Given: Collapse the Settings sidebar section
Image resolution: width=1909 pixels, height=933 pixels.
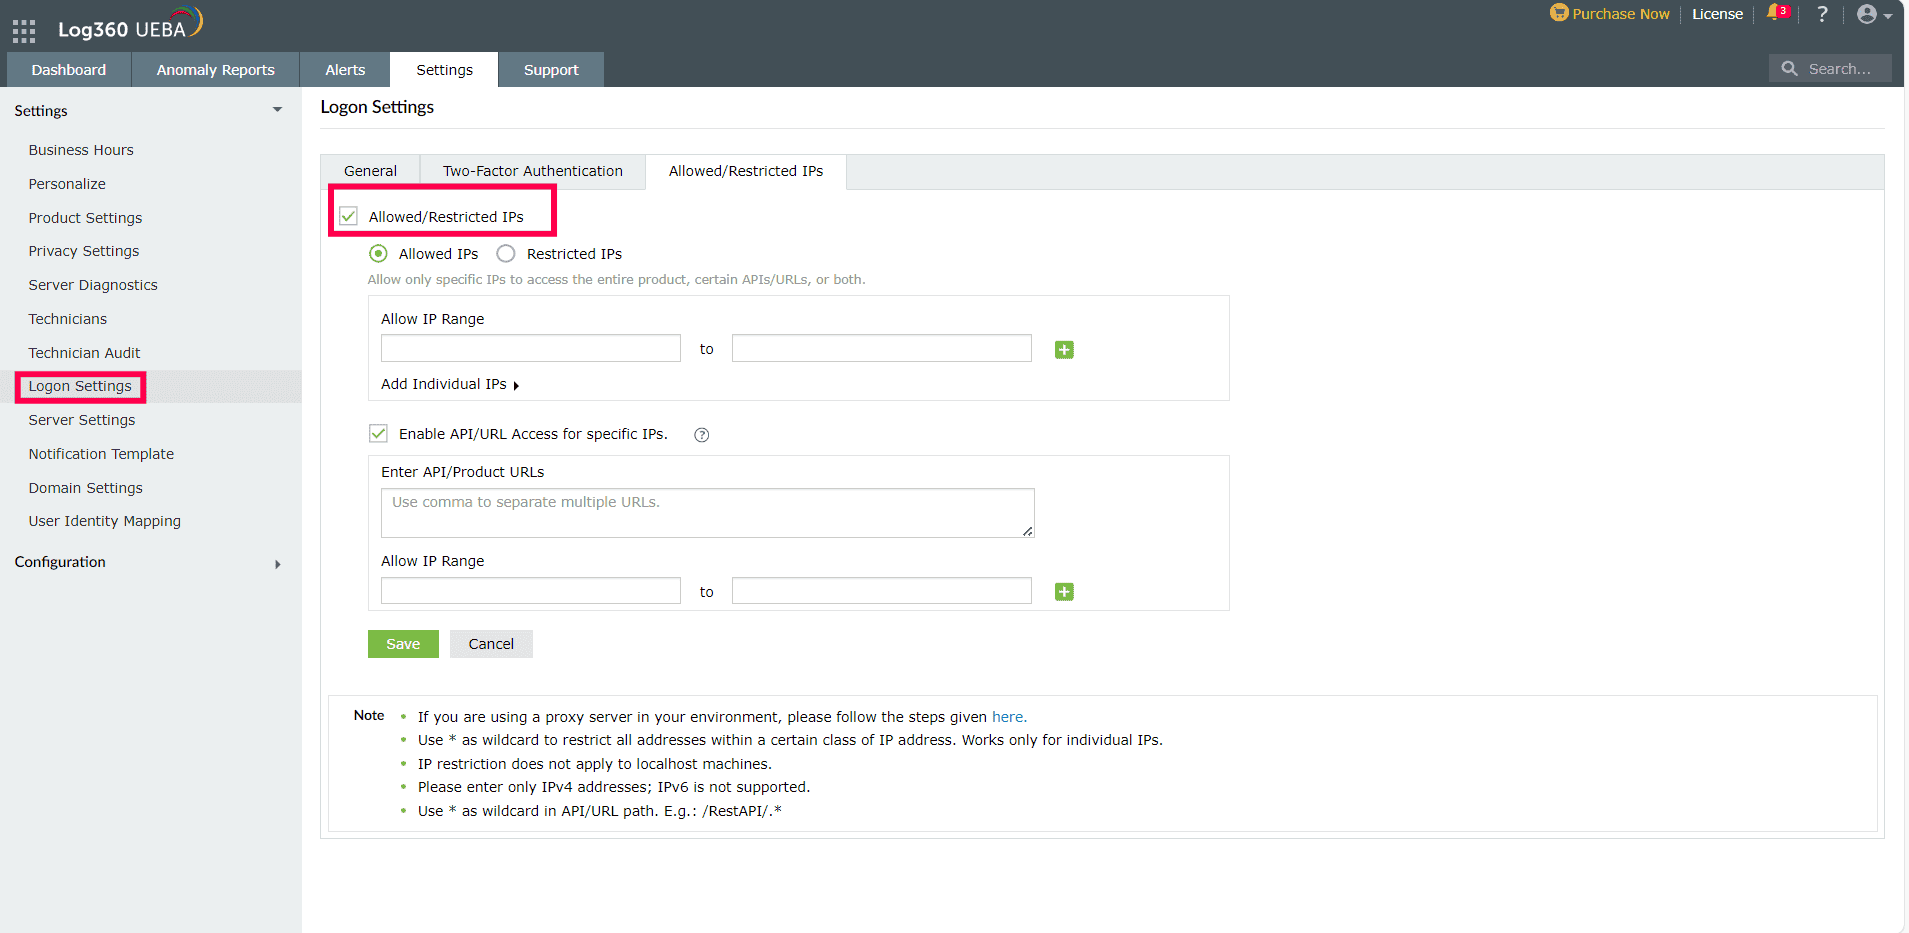Looking at the screenshot, I should [x=276, y=110].
